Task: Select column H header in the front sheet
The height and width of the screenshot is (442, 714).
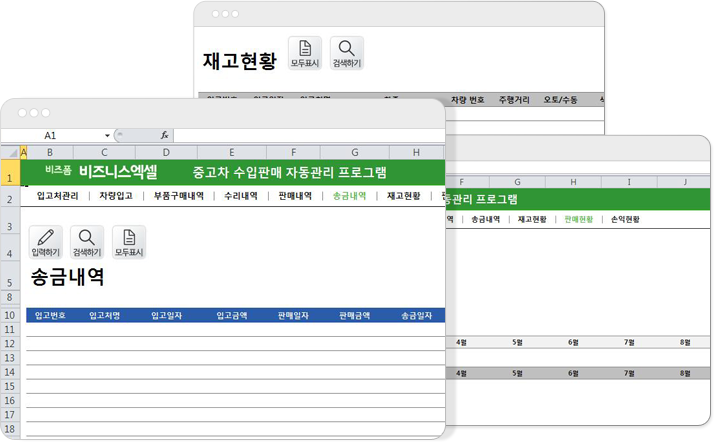Action: 416,152
